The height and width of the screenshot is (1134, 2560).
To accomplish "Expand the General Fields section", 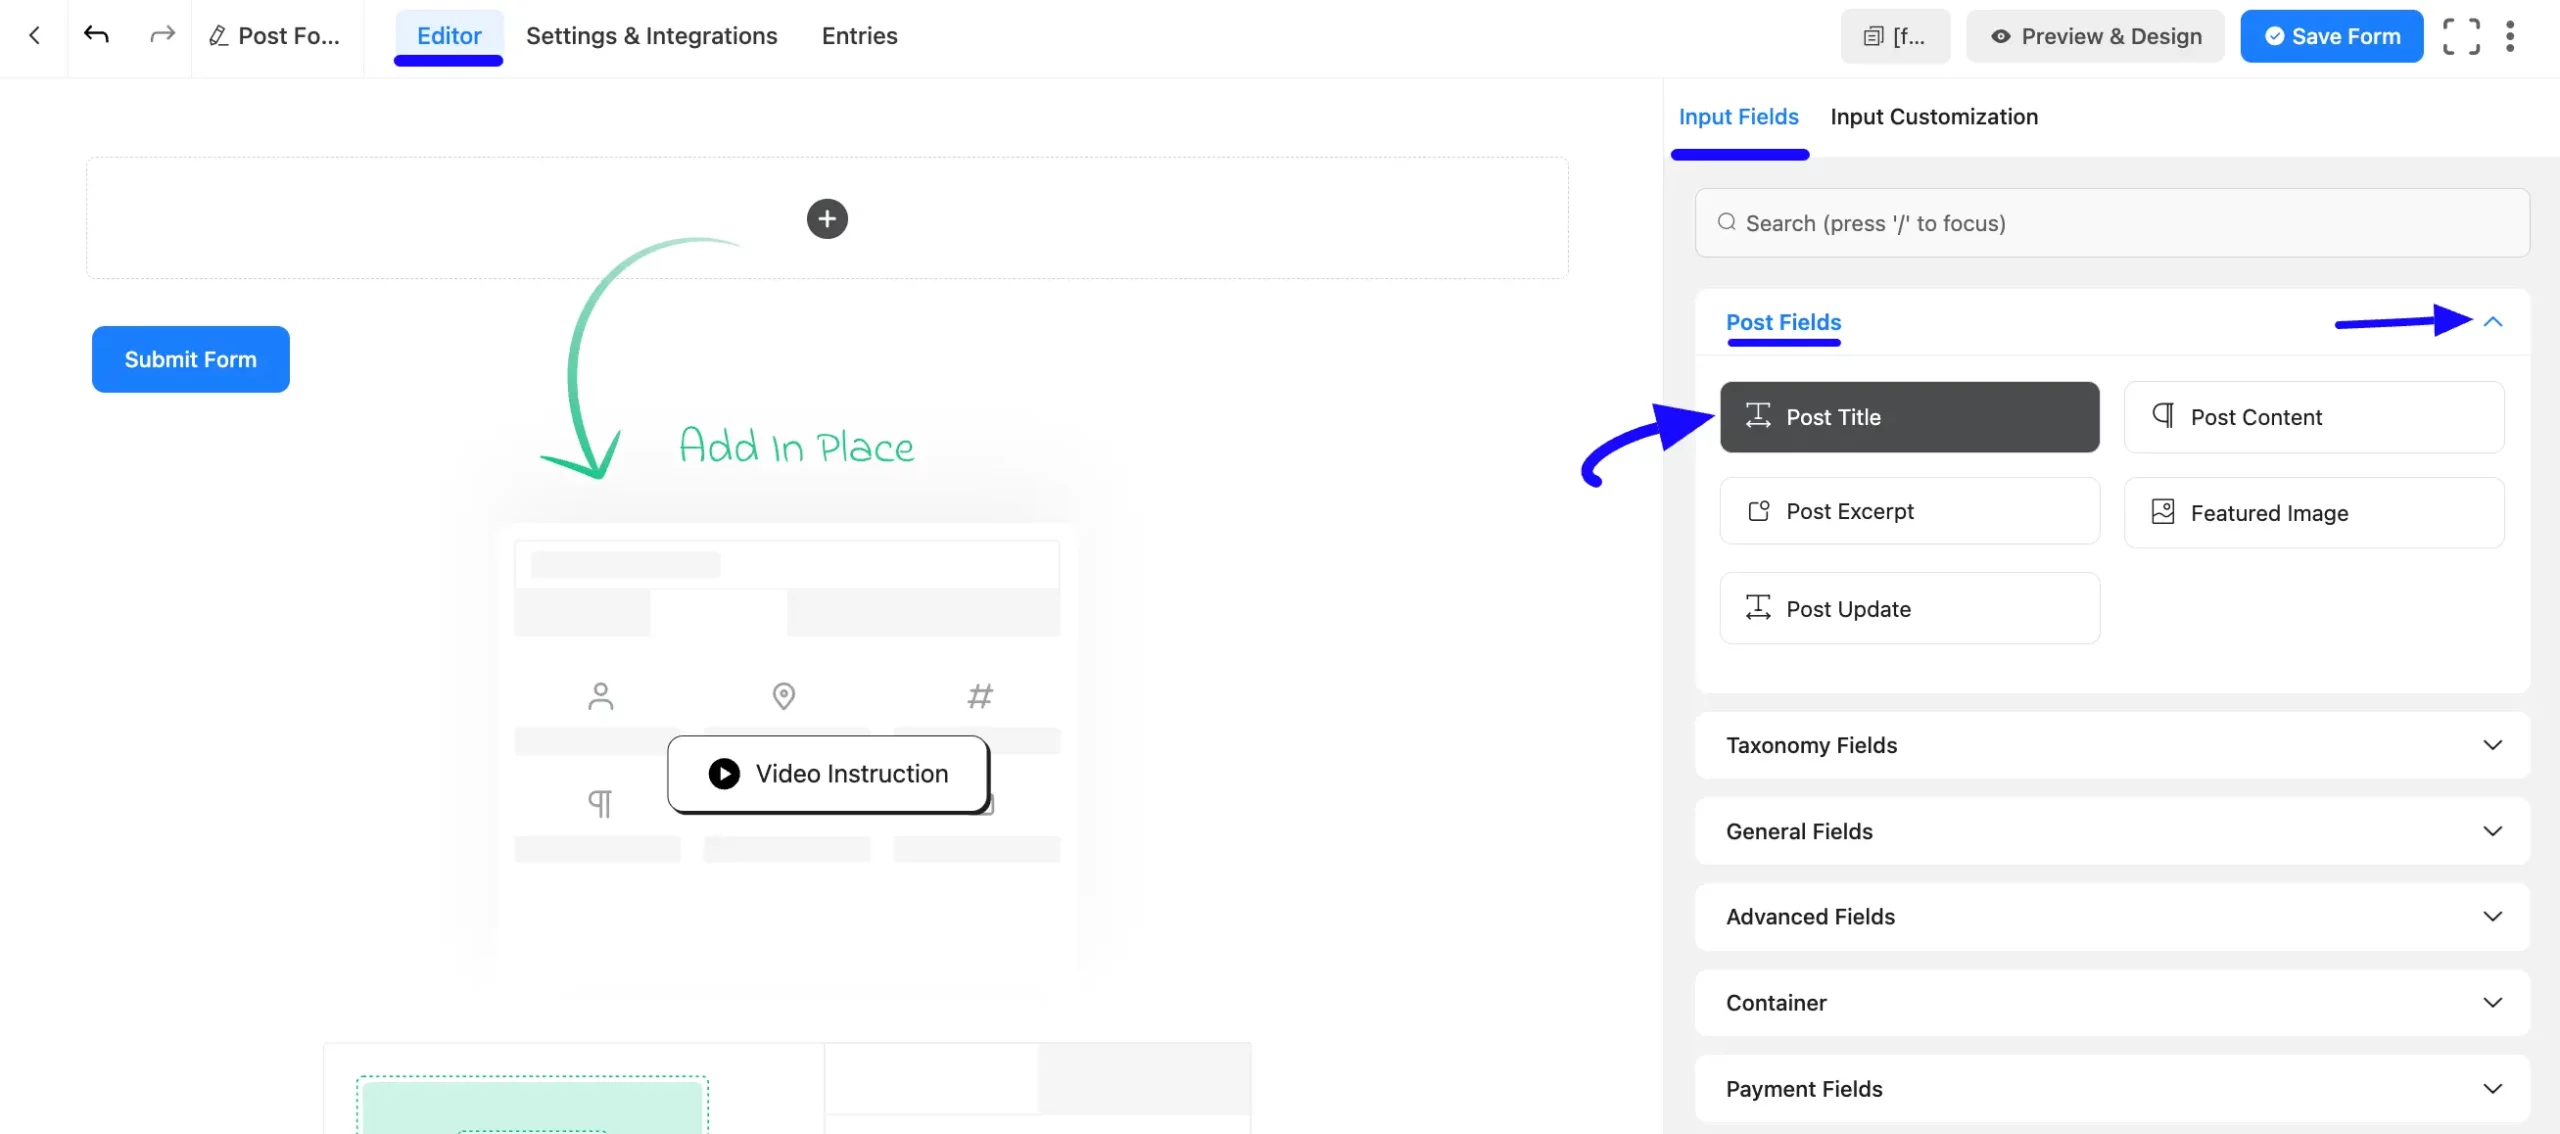I will tap(2112, 831).
